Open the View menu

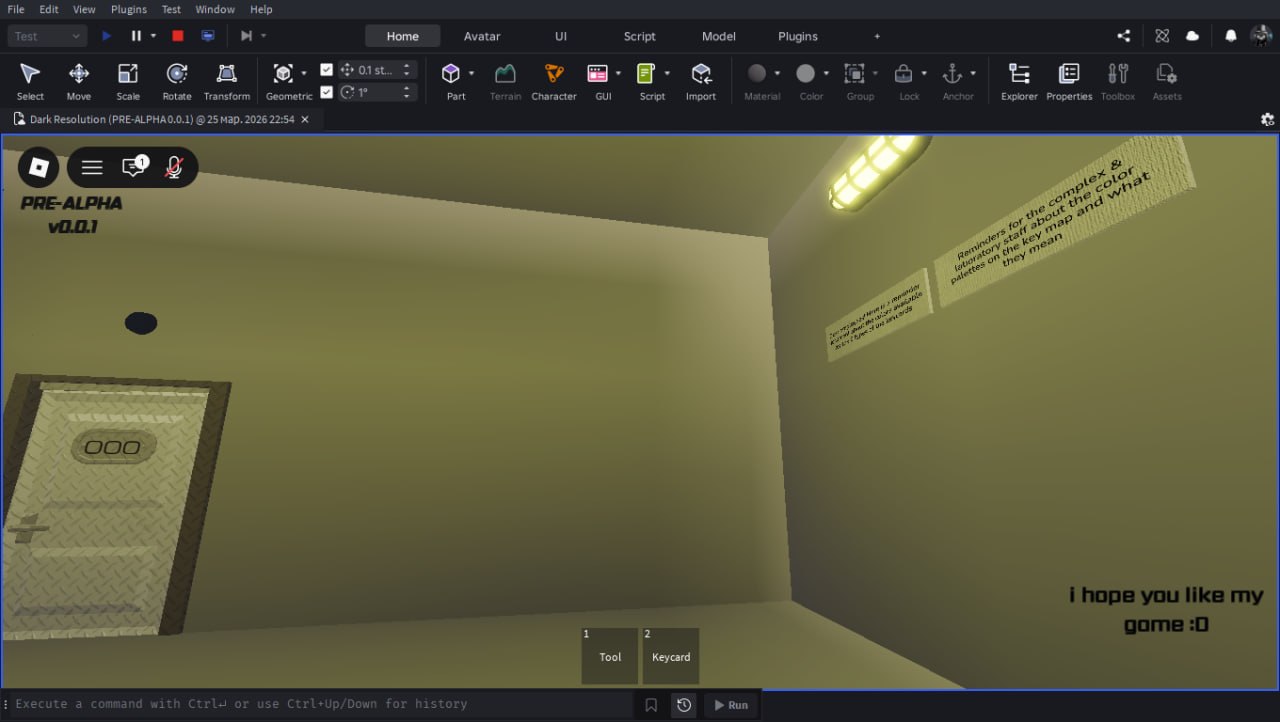coord(84,9)
